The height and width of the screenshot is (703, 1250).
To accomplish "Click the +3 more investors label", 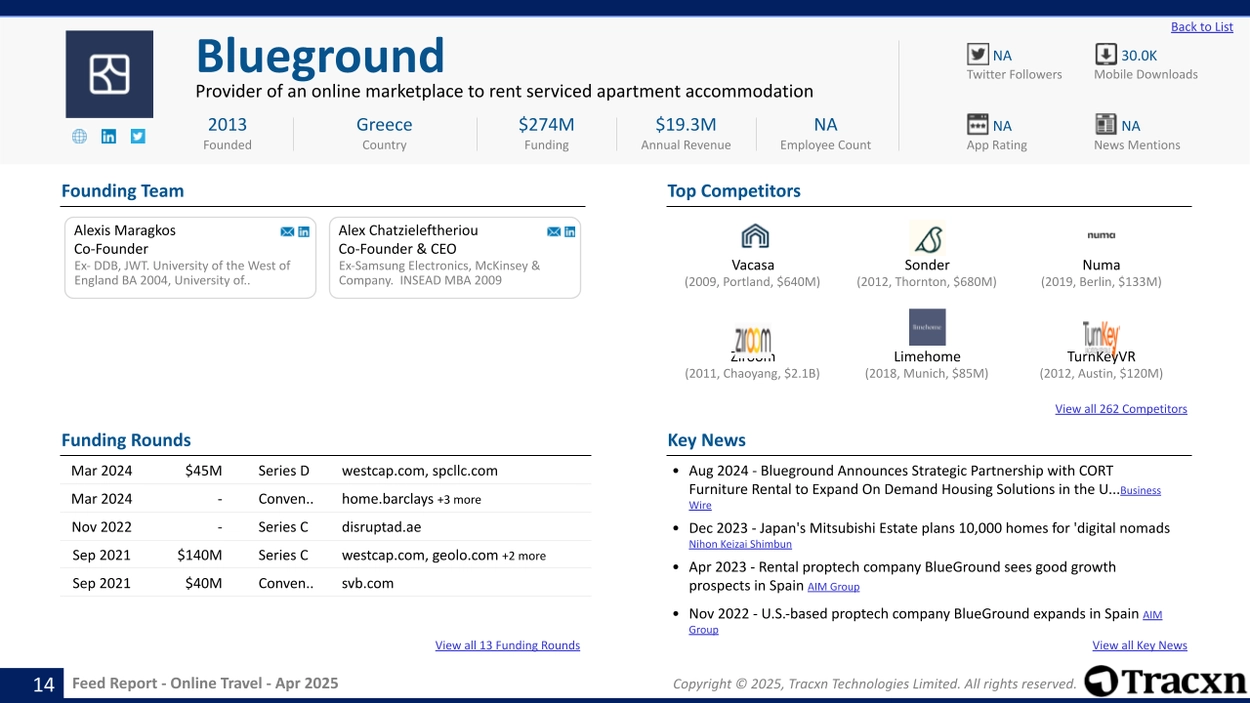I will point(459,500).
